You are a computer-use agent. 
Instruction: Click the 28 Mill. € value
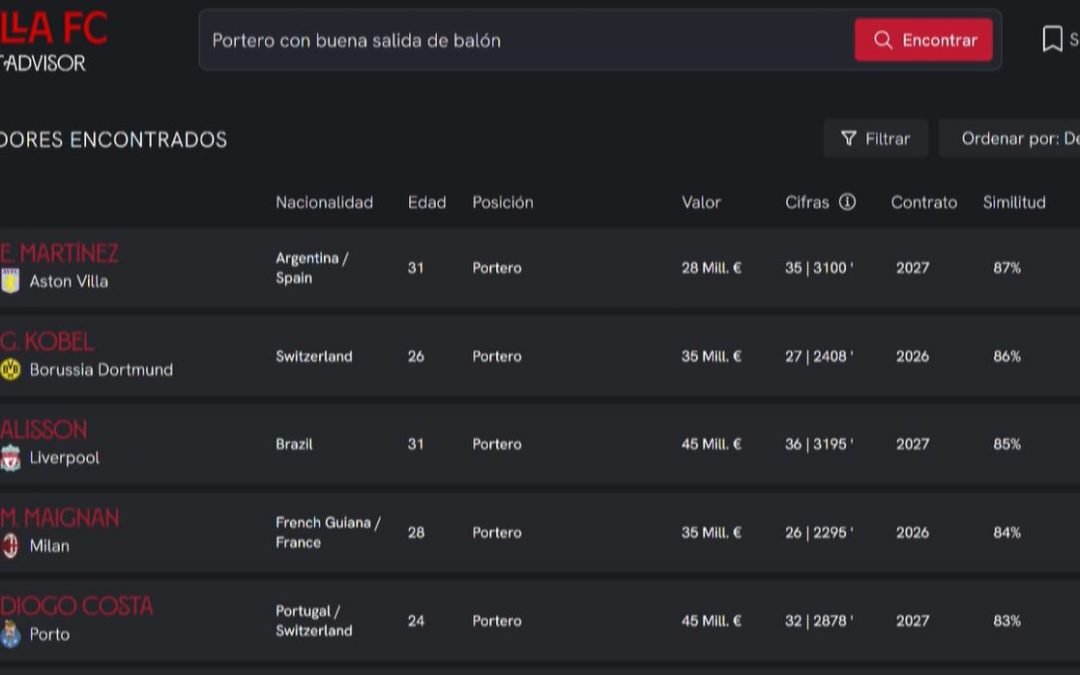coord(712,268)
